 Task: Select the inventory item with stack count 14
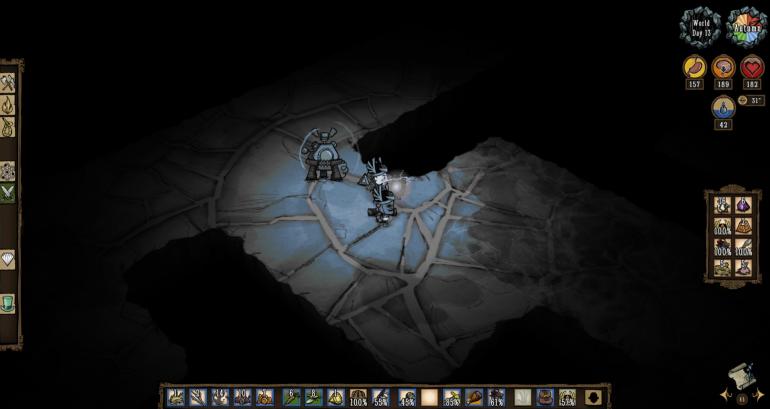point(220,397)
